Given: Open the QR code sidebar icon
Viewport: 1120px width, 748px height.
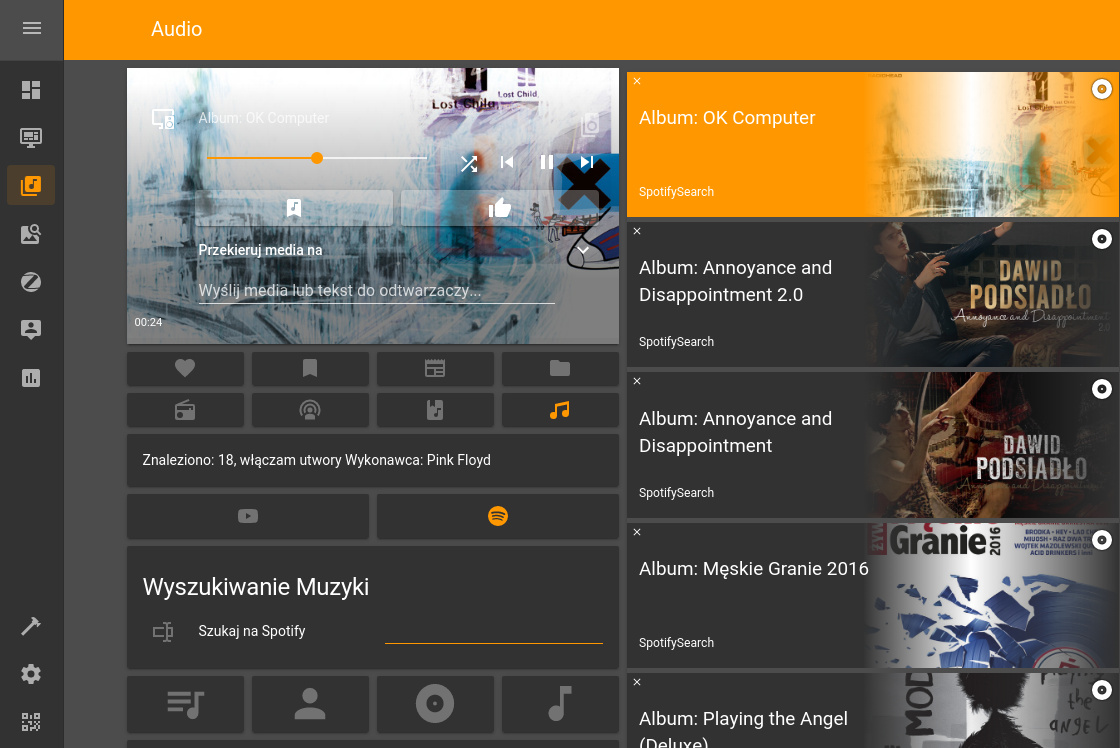Looking at the screenshot, I should click(x=31, y=722).
